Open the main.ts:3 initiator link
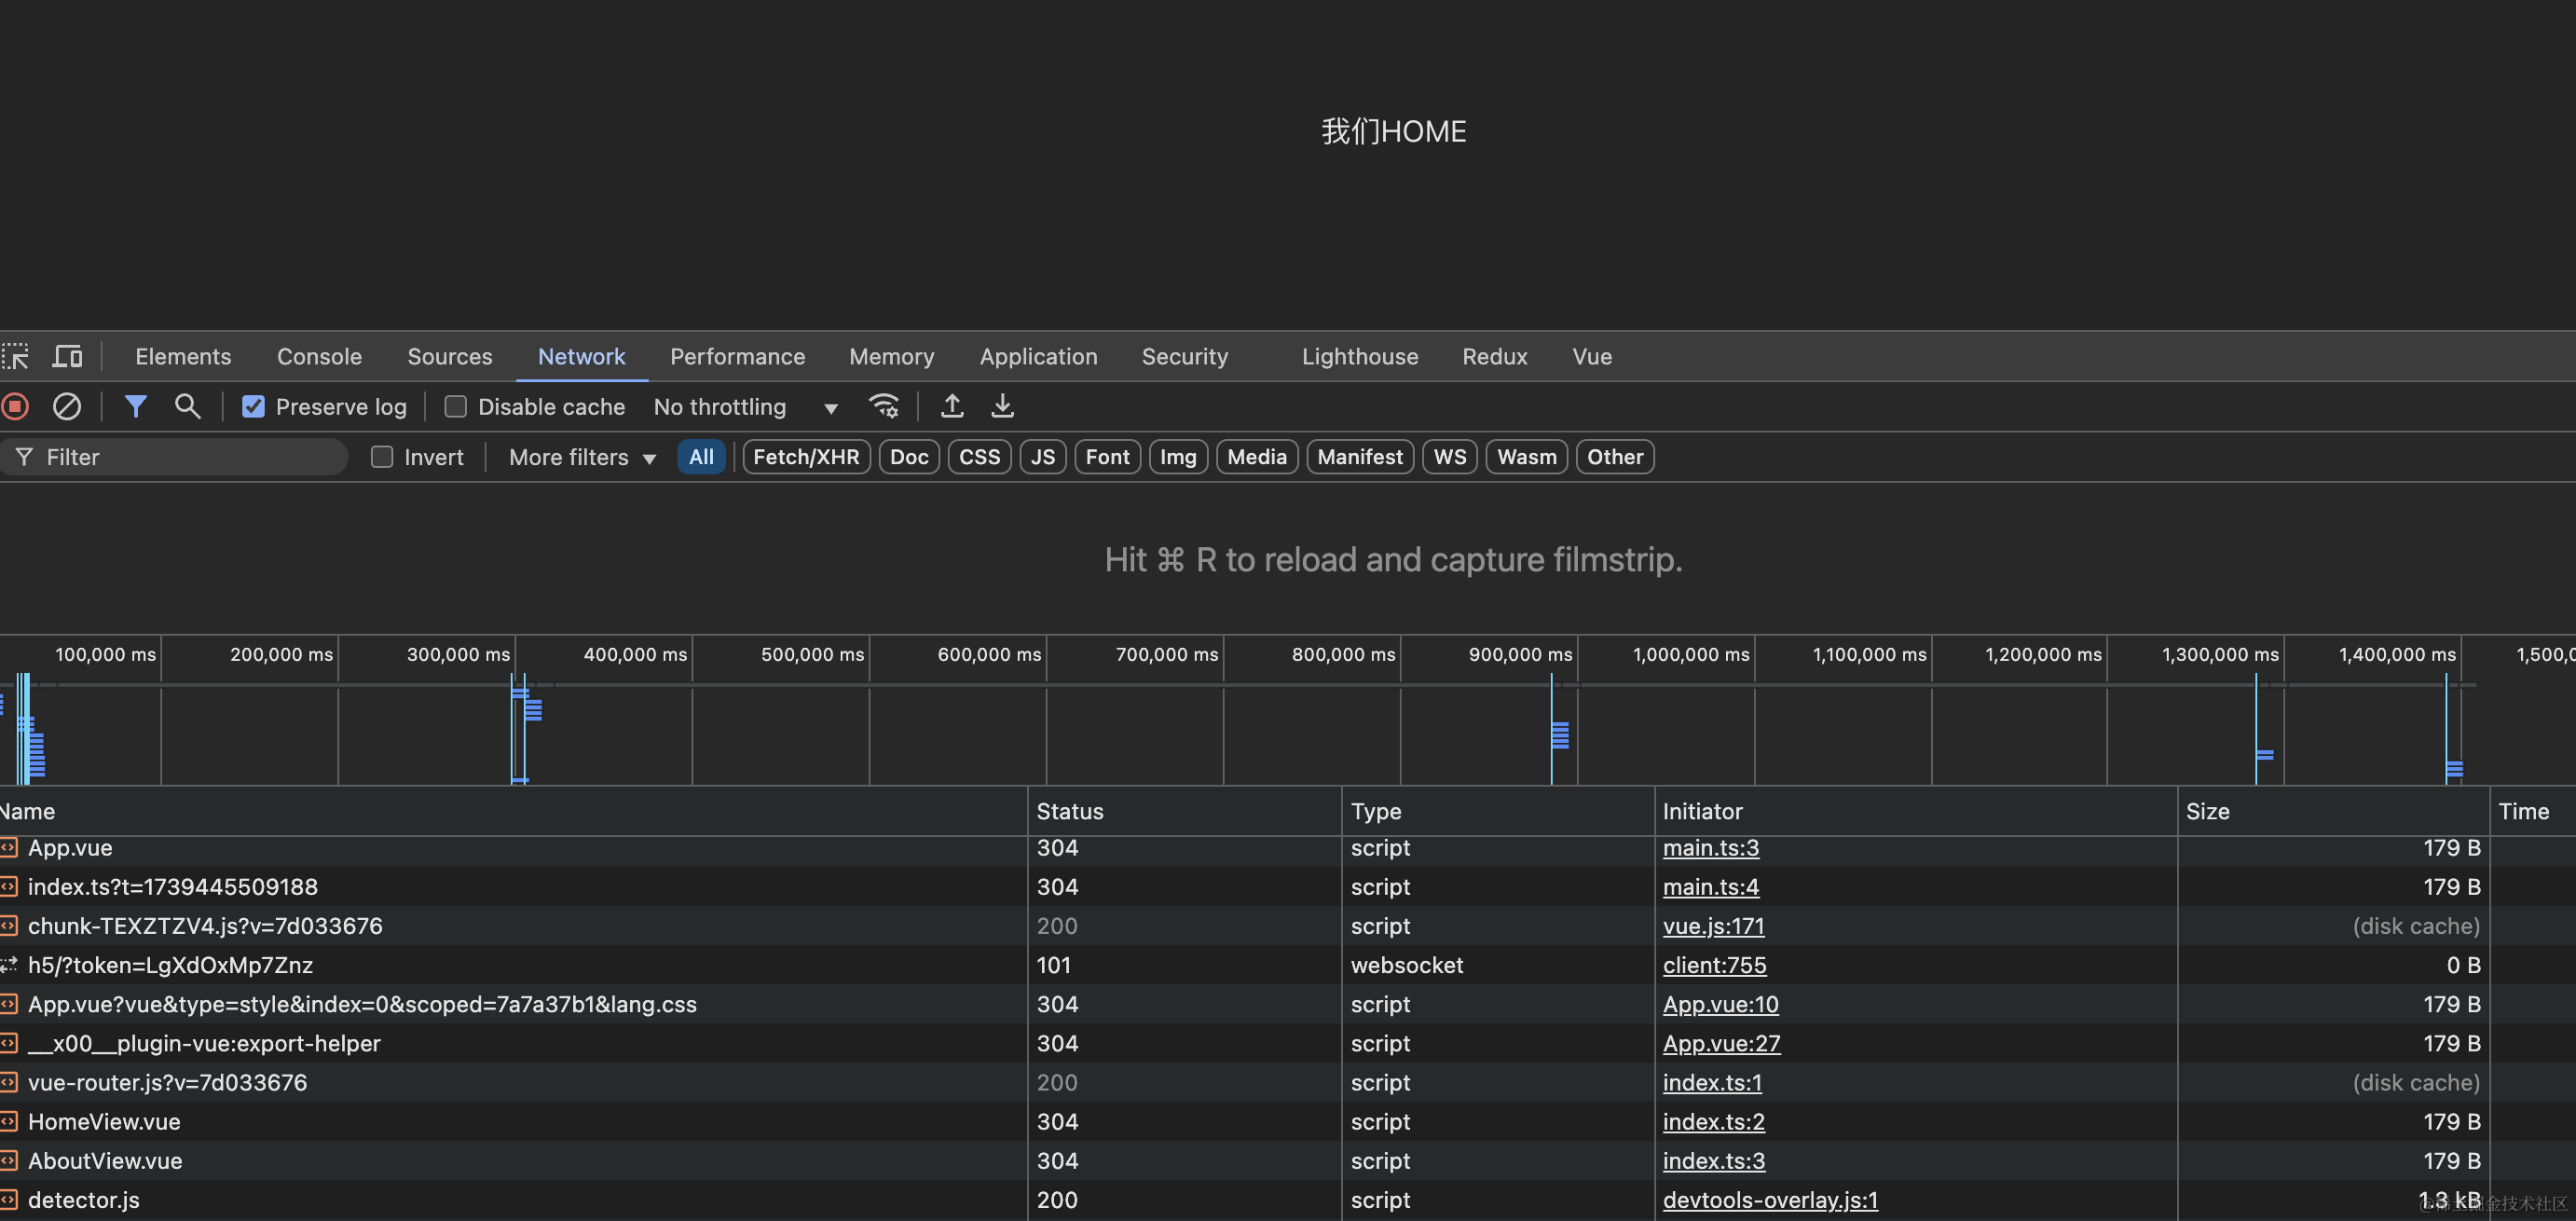This screenshot has height=1221, width=2576. pos(1710,848)
